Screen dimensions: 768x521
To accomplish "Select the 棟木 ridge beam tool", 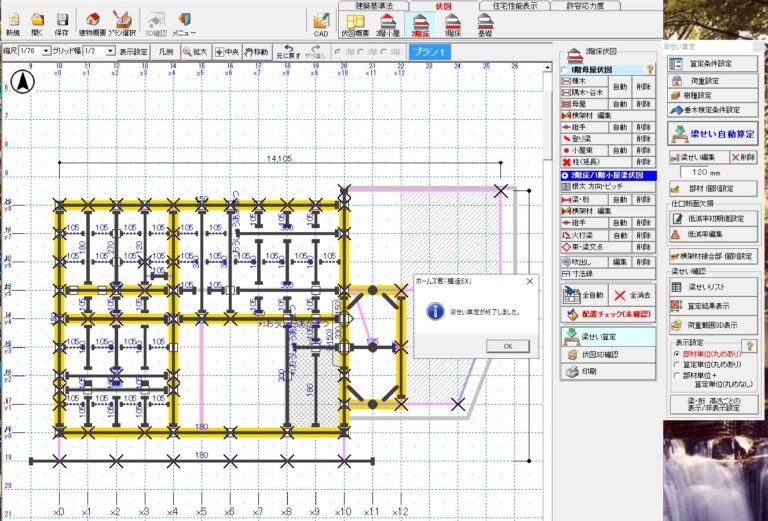I will click(x=584, y=81).
